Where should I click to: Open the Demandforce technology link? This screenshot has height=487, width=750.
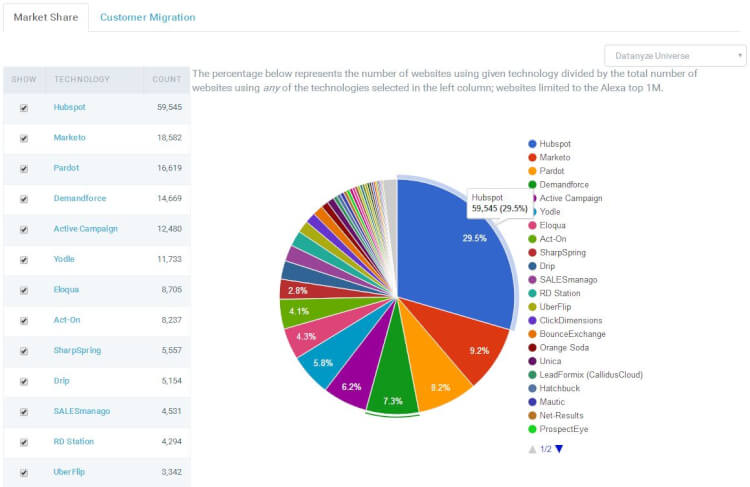pos(80,198)
